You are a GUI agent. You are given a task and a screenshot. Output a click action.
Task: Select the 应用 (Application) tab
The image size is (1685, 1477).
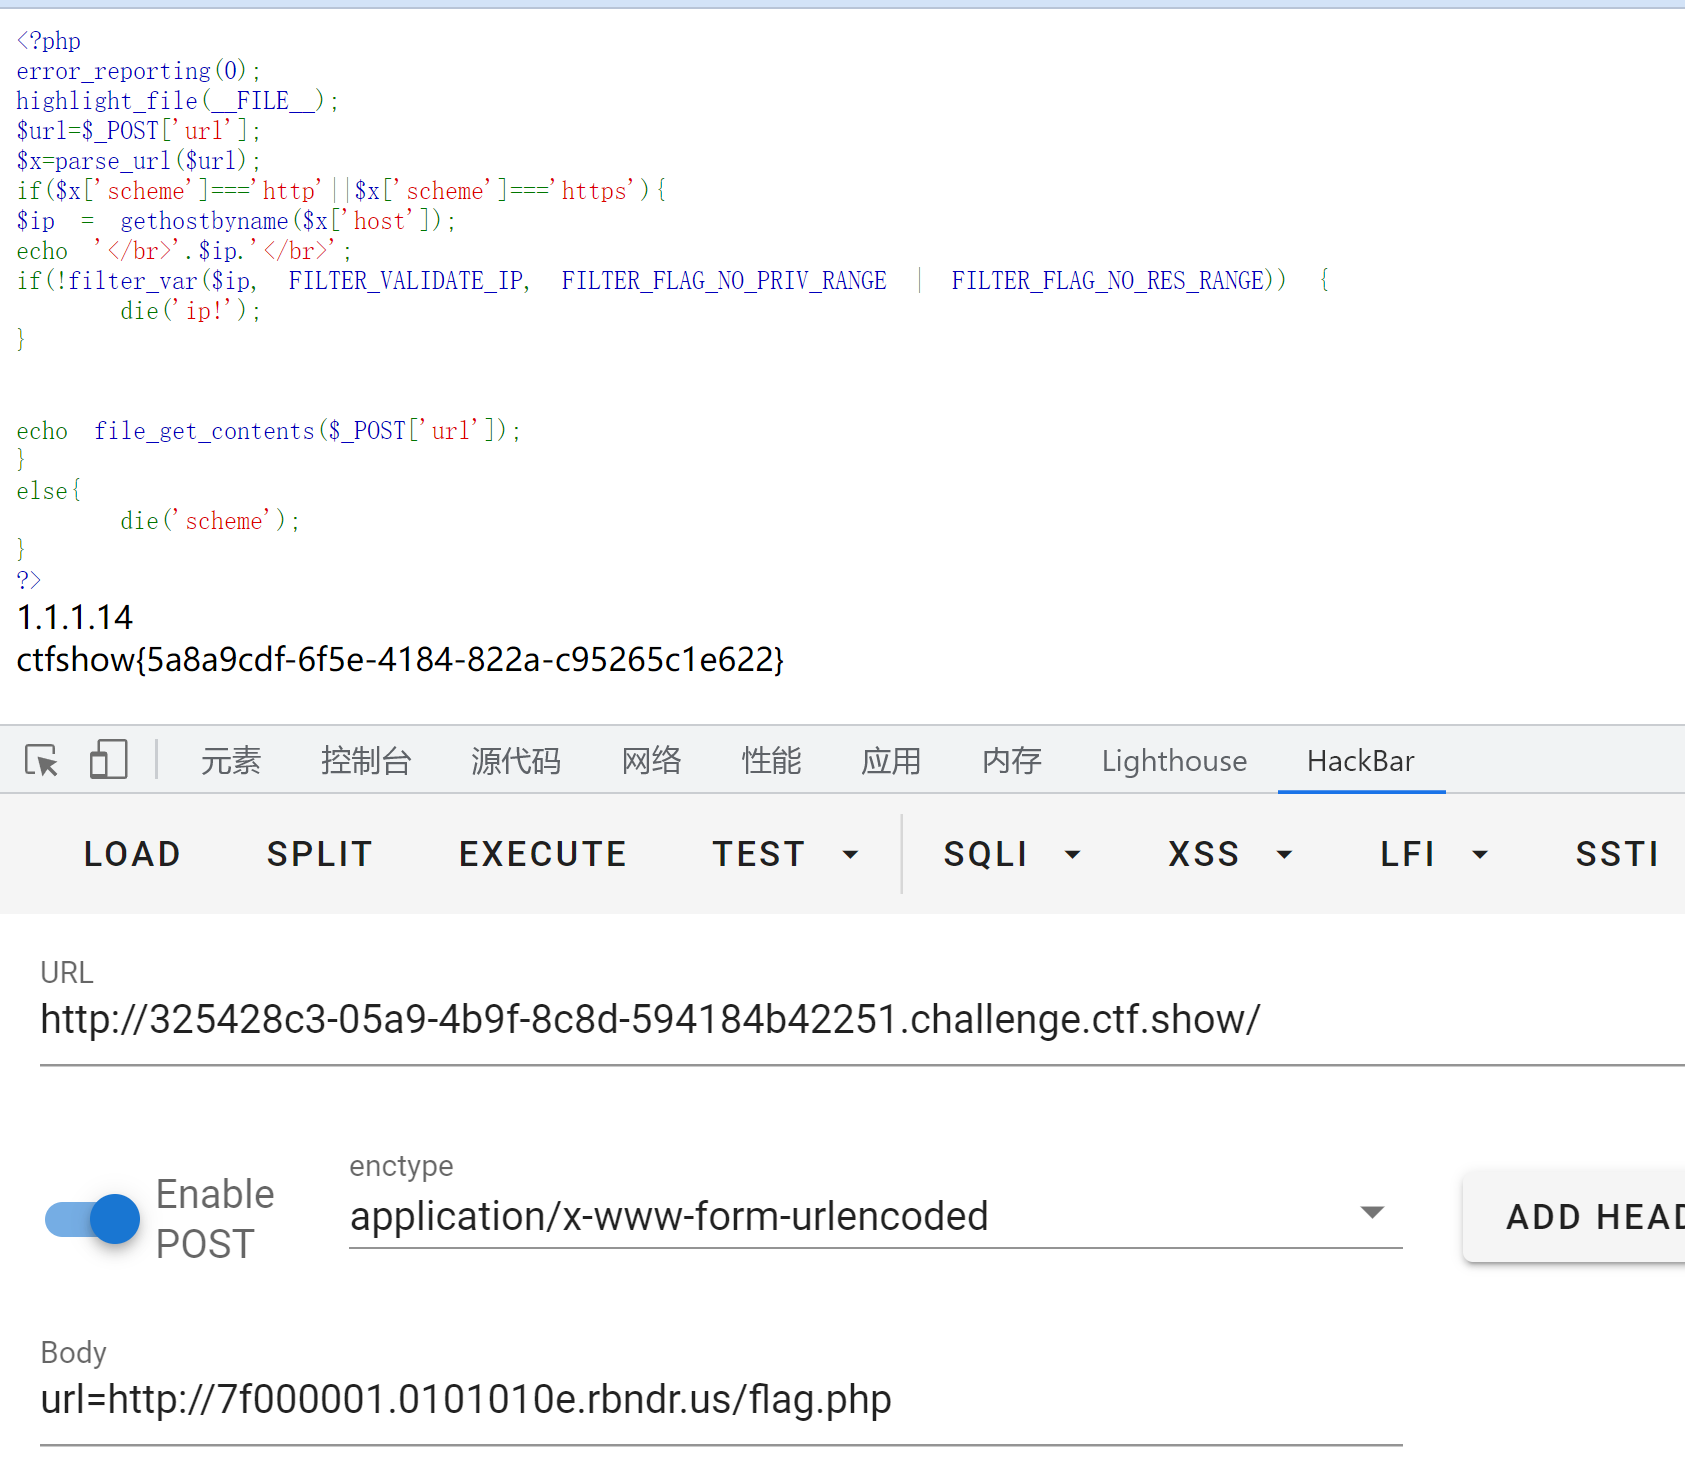point(891,761)
